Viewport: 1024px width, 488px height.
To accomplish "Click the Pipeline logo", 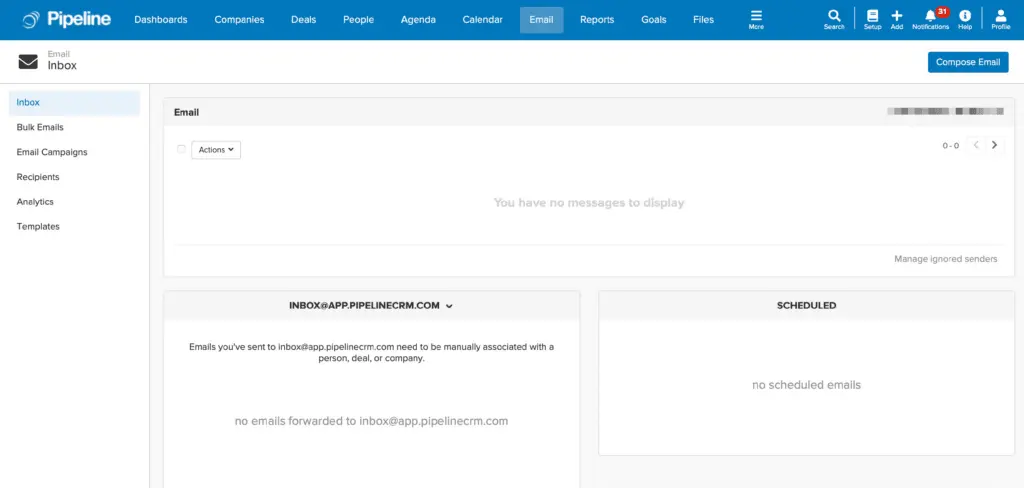I will point(66,20).
